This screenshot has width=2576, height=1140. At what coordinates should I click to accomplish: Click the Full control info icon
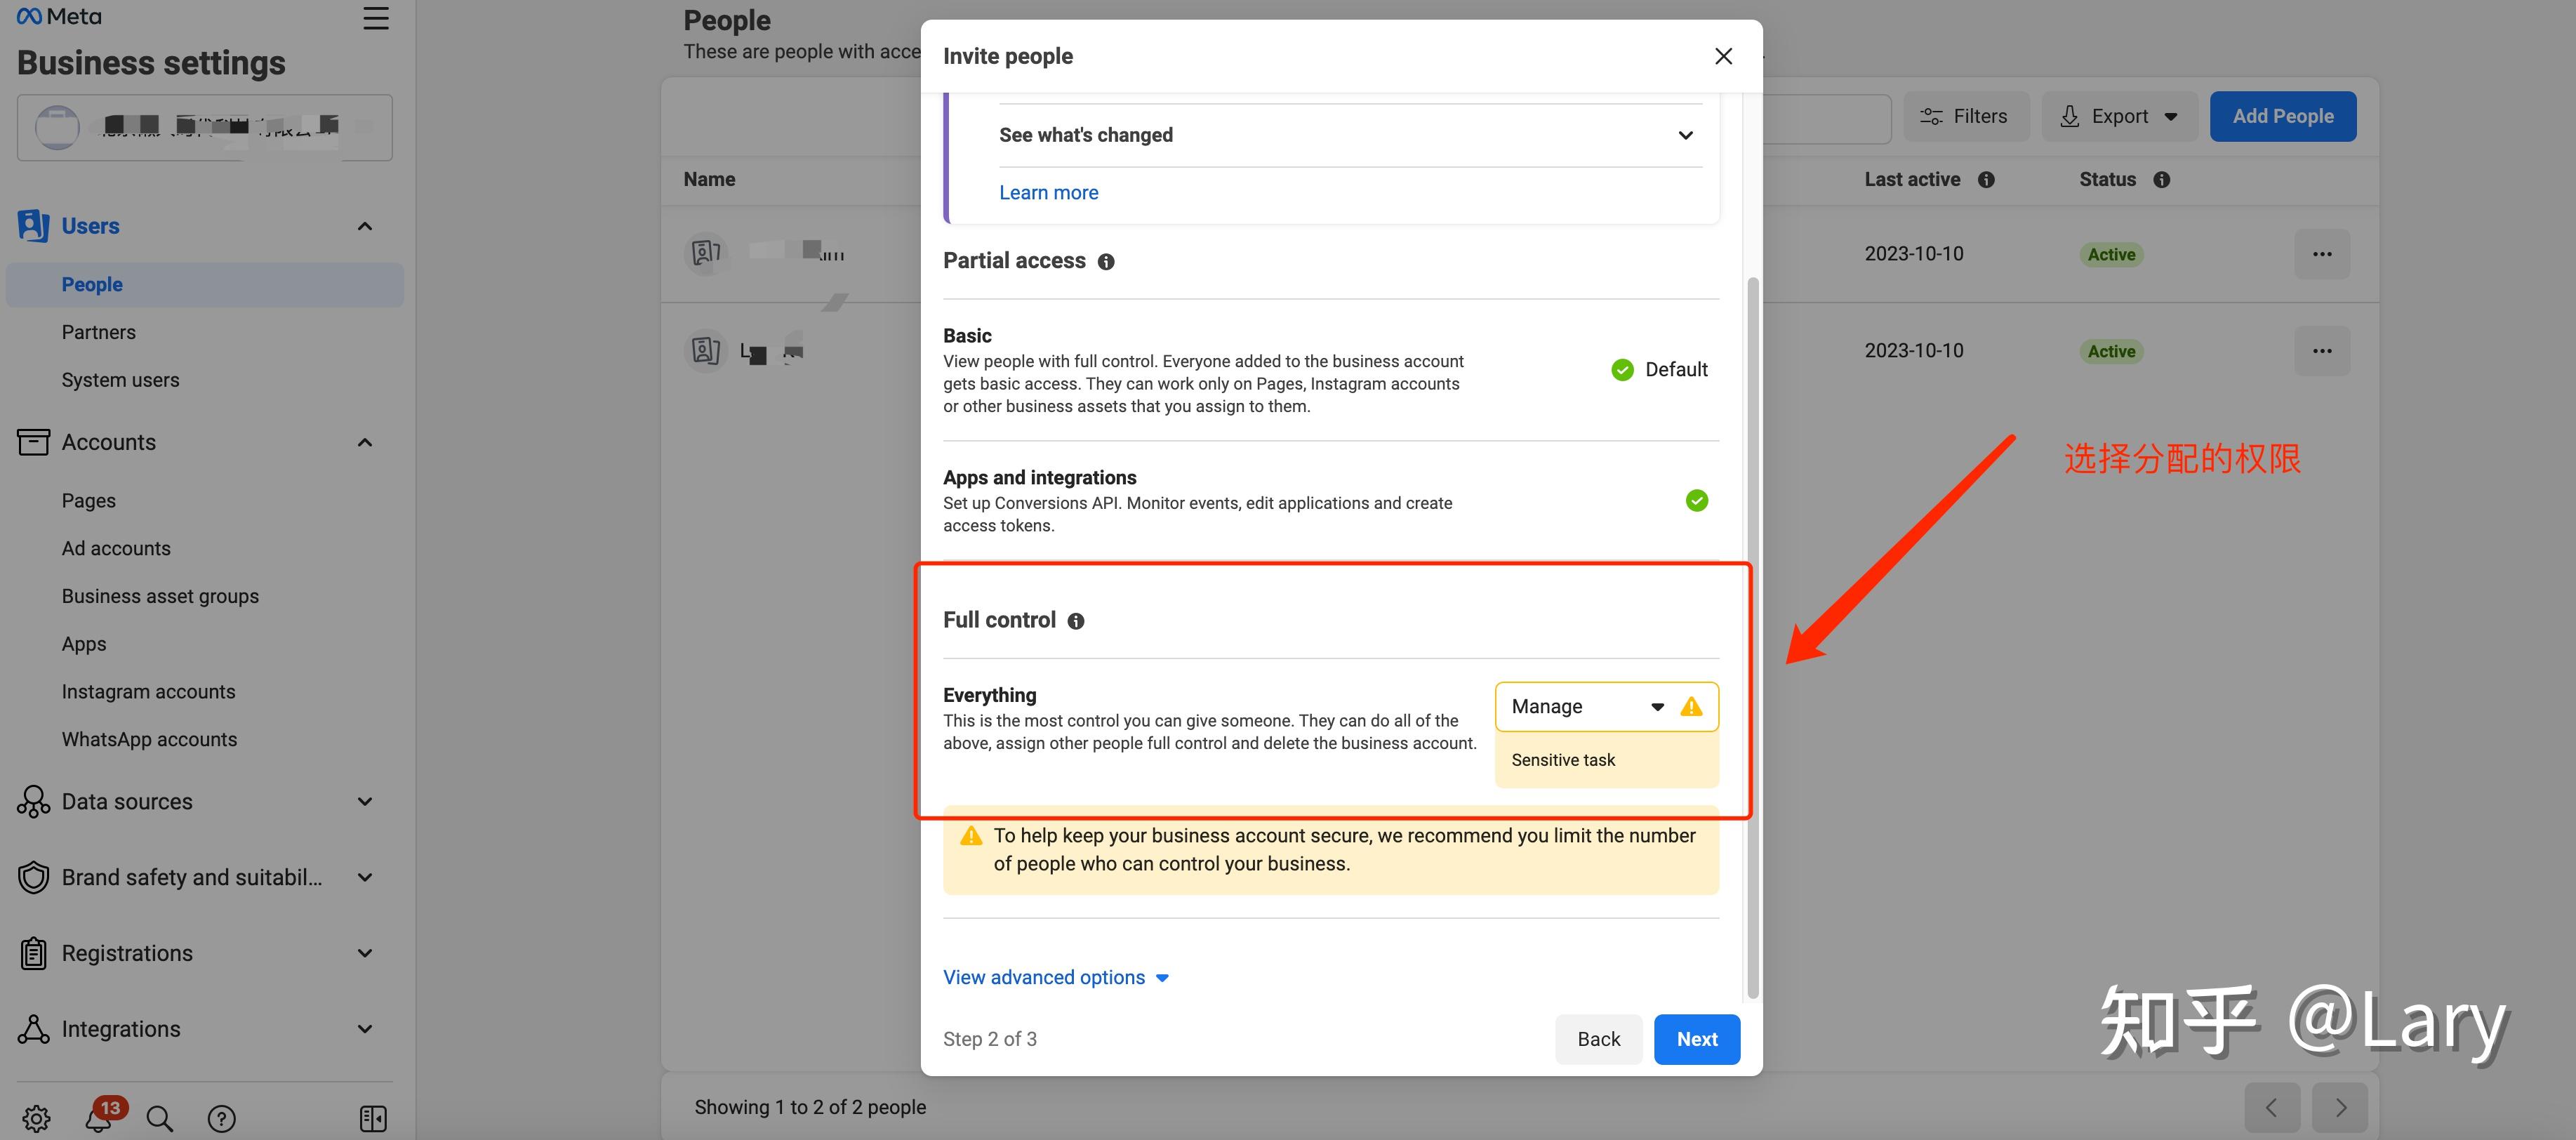1076,621
